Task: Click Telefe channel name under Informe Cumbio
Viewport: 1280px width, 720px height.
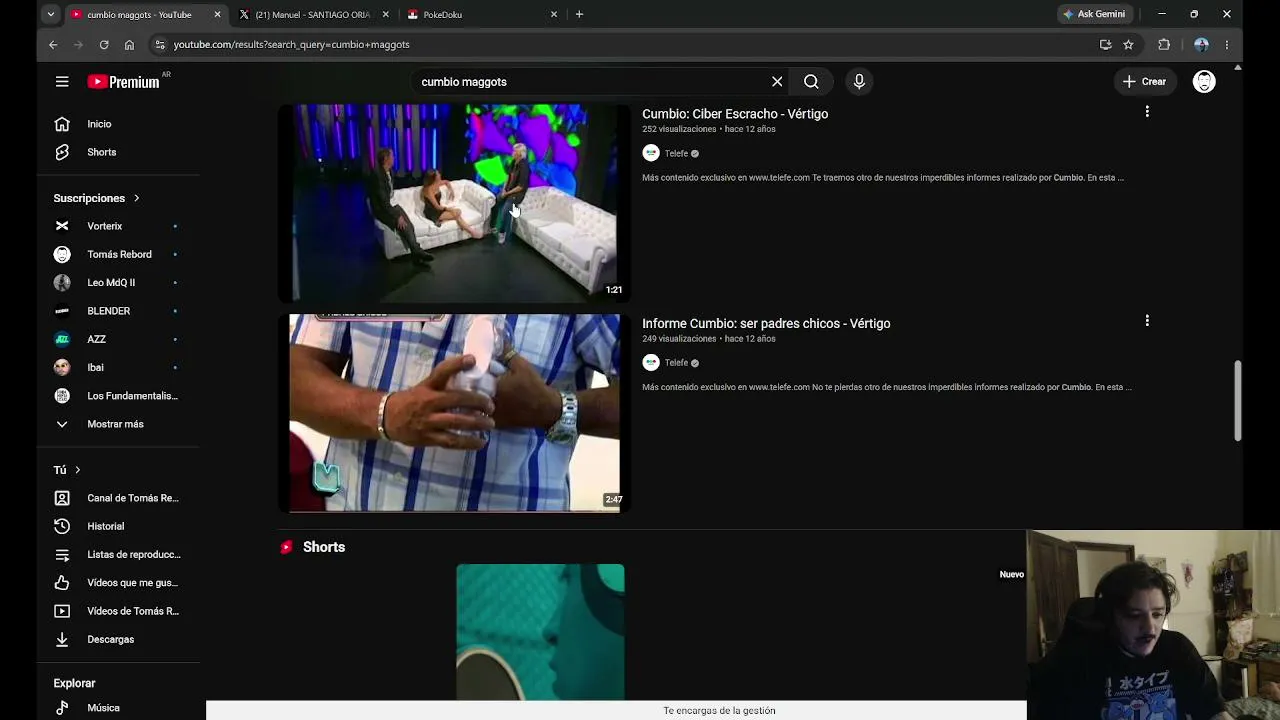Action: pyautogui.click(x=677, y=363)
